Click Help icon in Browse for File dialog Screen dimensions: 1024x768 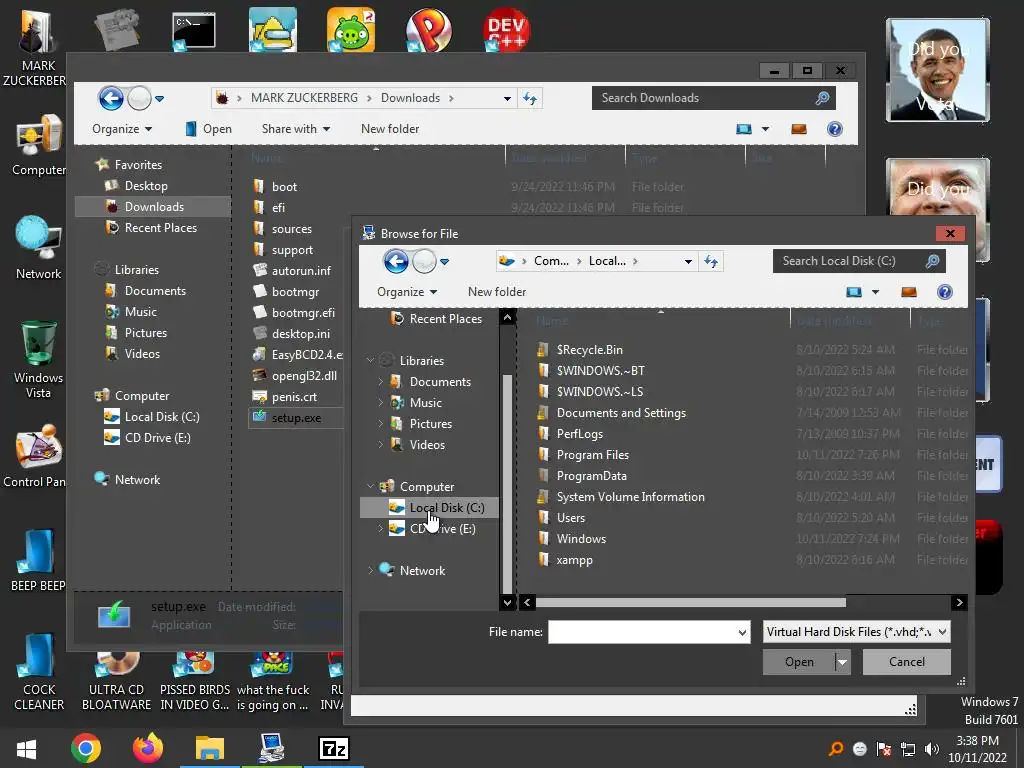pyautogui.click(x=944, y=292)
